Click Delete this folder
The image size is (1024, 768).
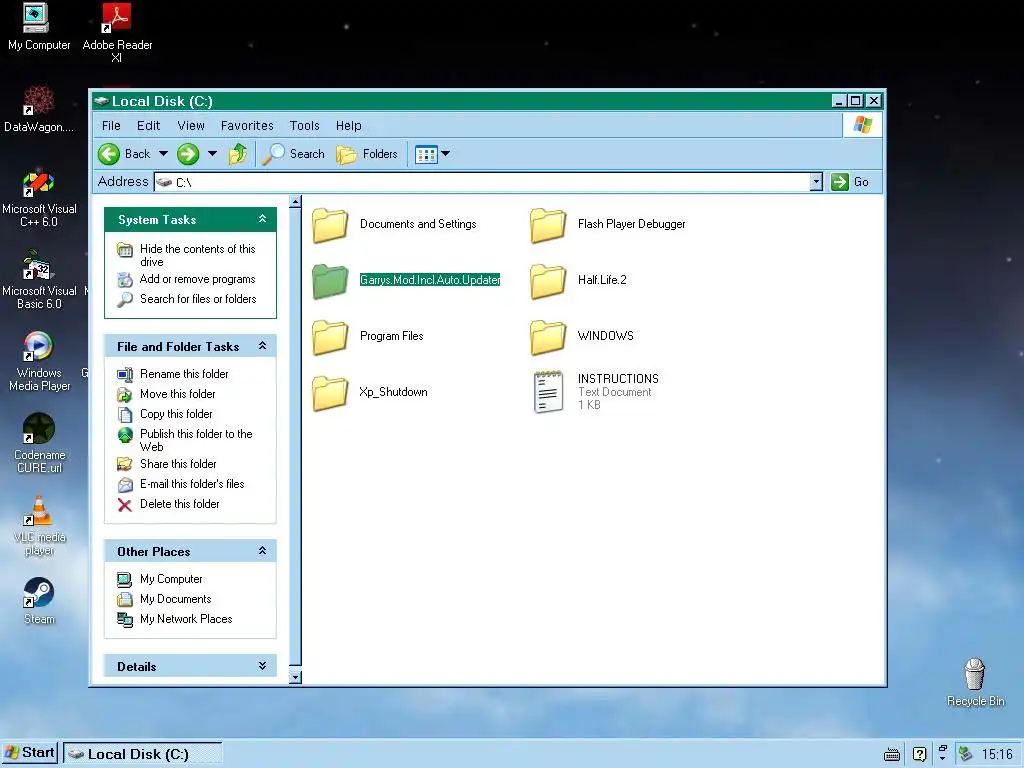tap(180, 504)
